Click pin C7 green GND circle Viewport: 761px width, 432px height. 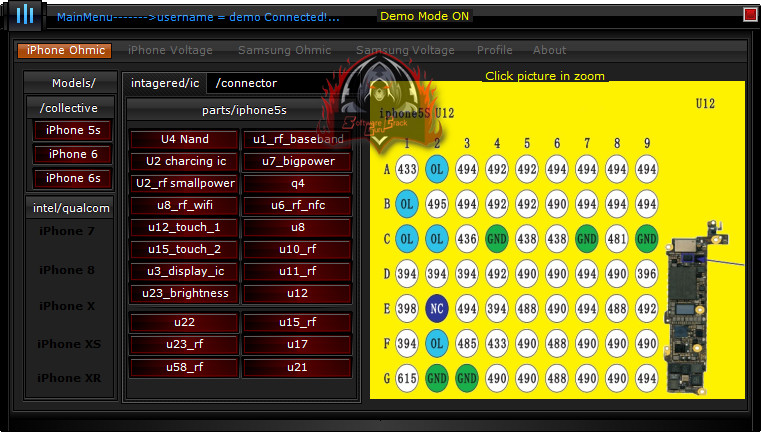[x=586, y=239]
